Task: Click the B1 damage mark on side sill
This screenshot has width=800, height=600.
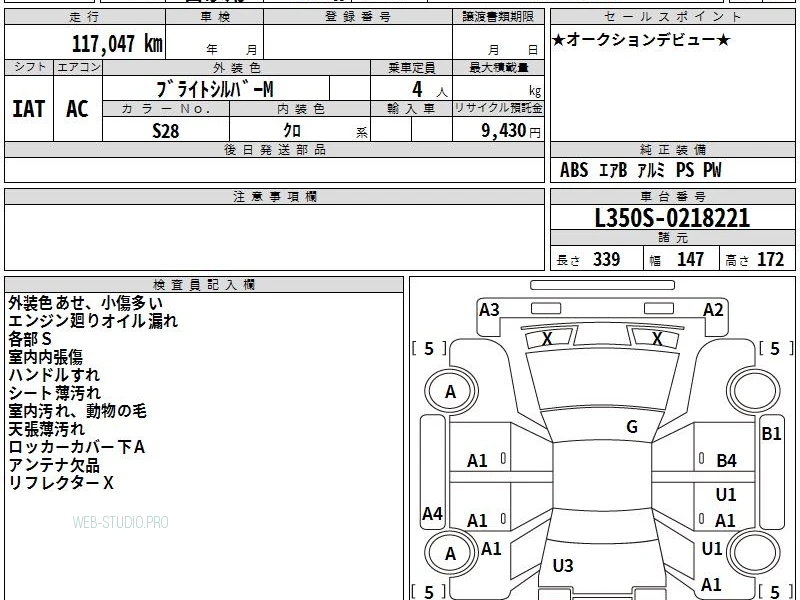Action: [x=771, y=434]
